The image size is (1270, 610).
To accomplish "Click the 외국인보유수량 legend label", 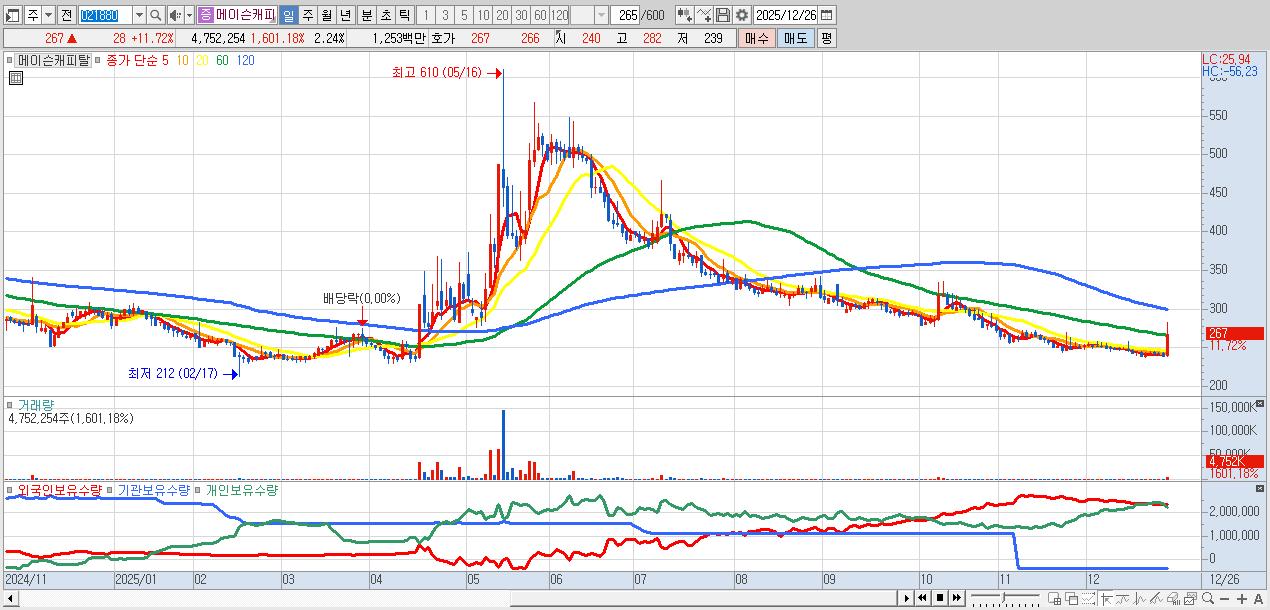I will 60,490.
